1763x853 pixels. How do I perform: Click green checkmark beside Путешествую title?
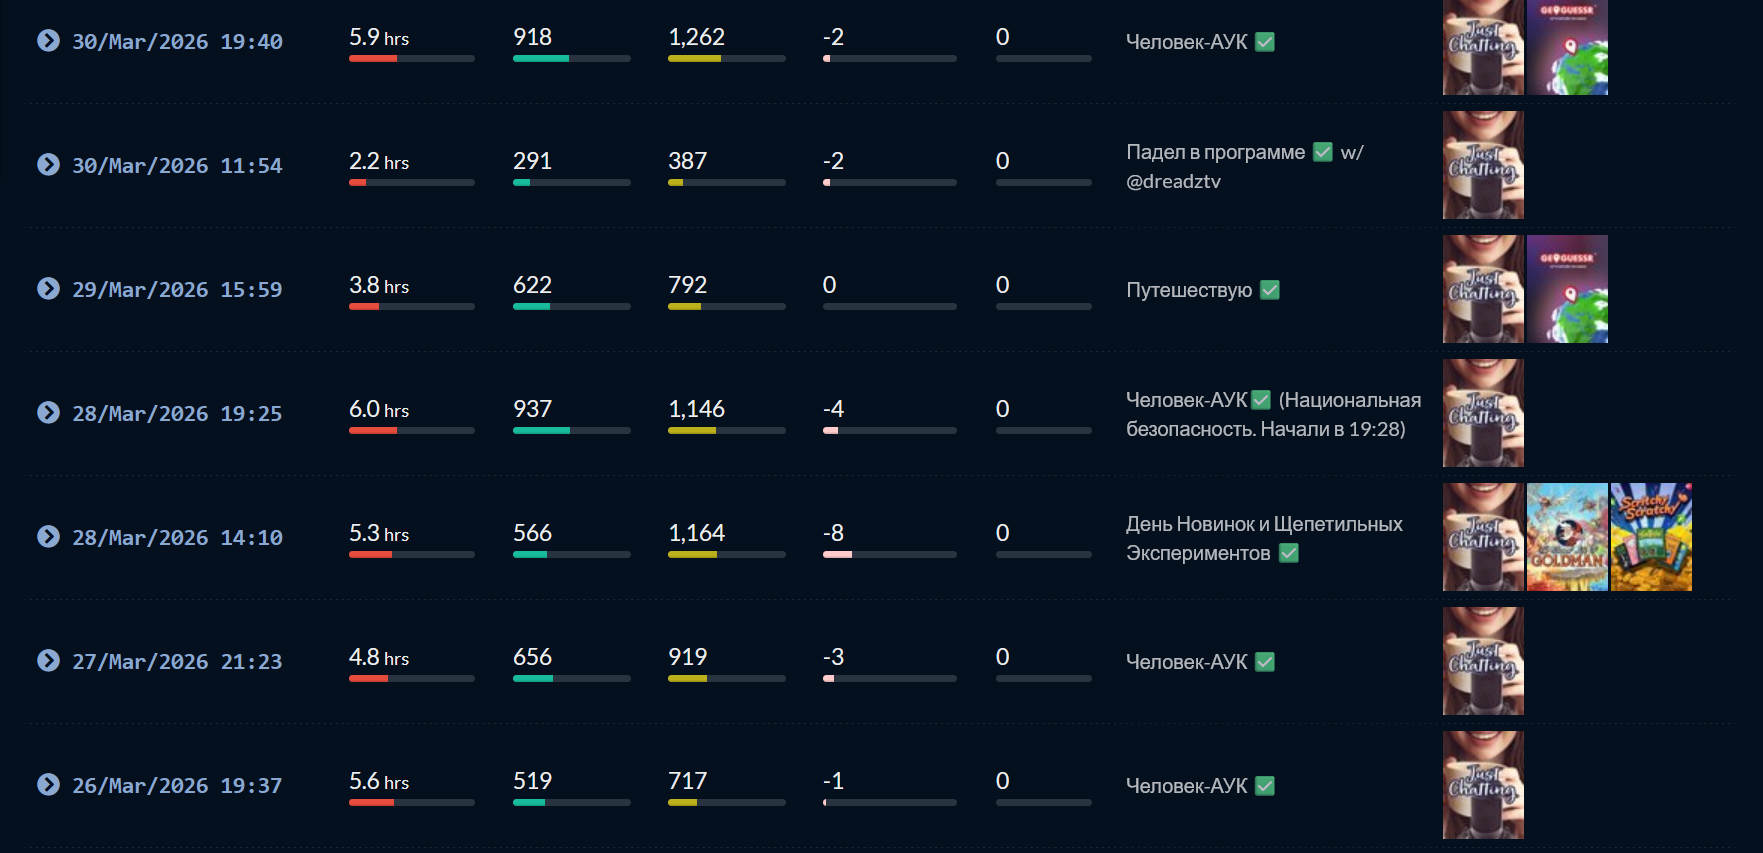[x=1270, y=290]
